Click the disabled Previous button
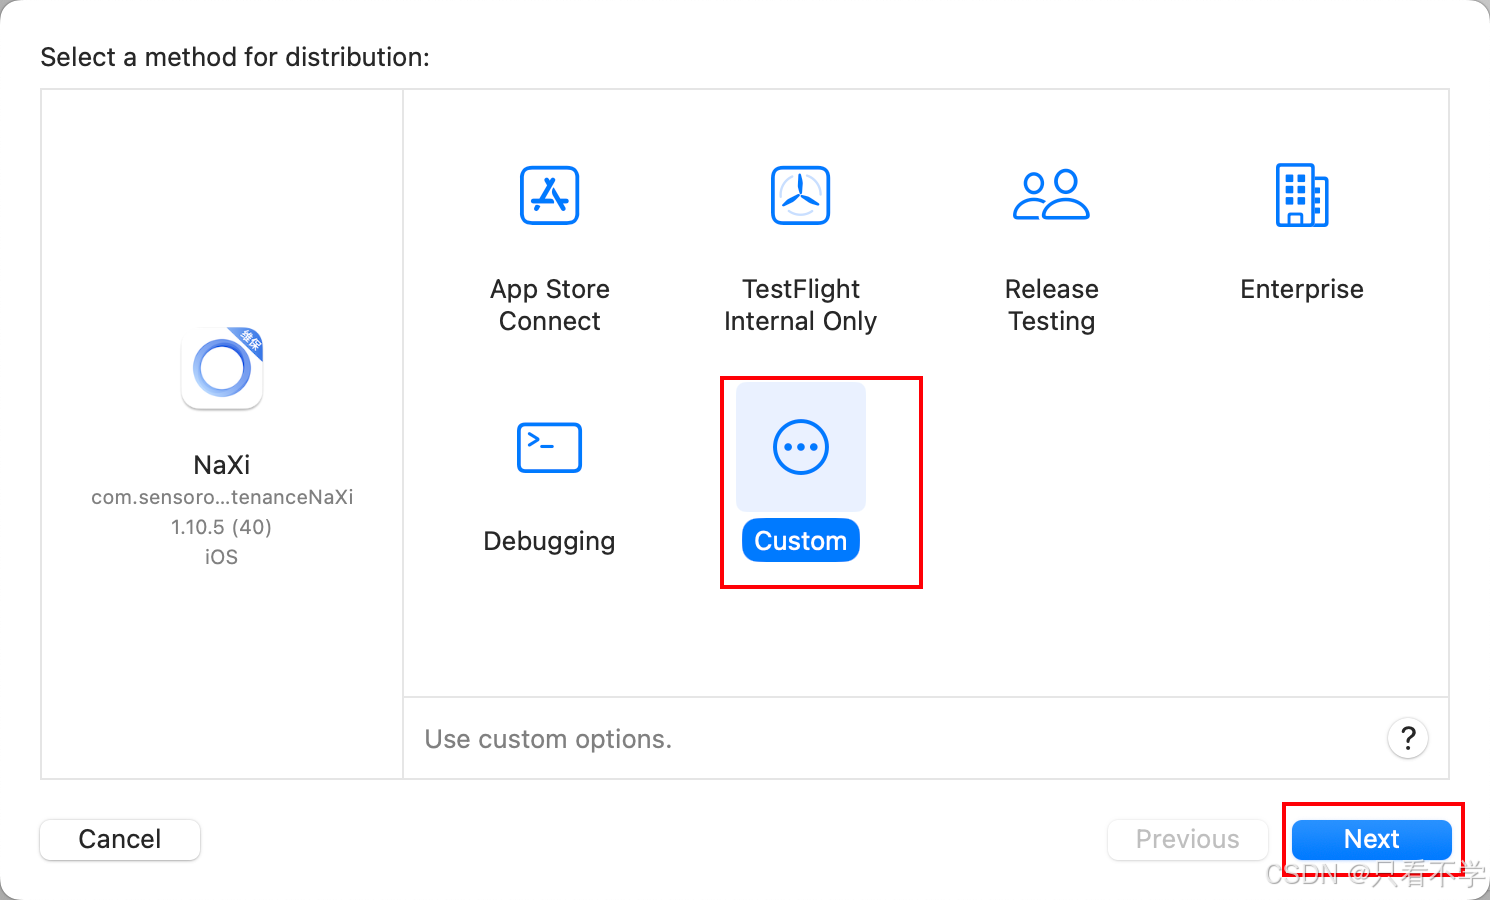Viewport: 1490px width, 900px height. (1187, 839)
